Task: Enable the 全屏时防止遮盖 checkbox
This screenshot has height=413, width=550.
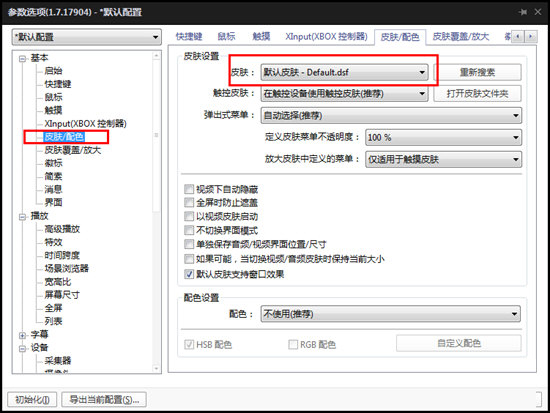Action: (x=189, y=202)
